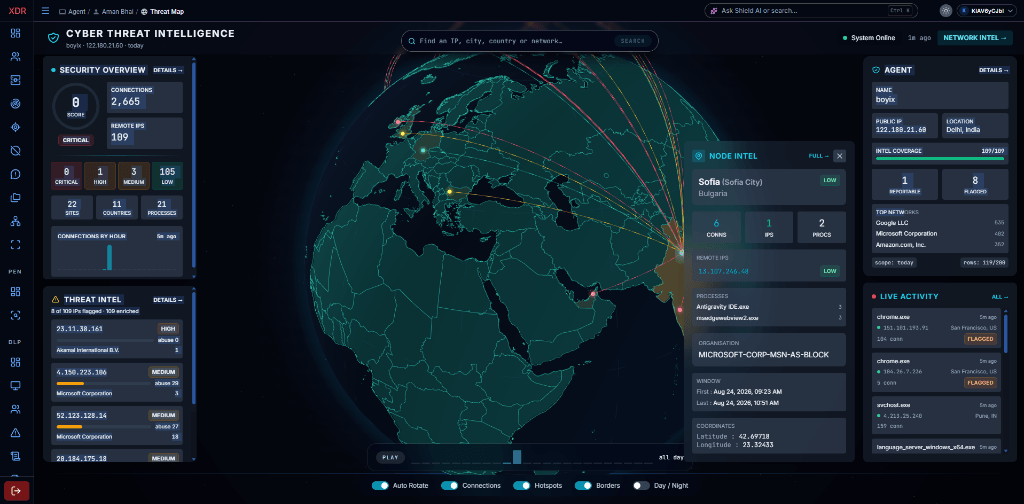Toggle the Hotspots switch
The height and width of the screenshot is (504, 1024).
point(522,486)
